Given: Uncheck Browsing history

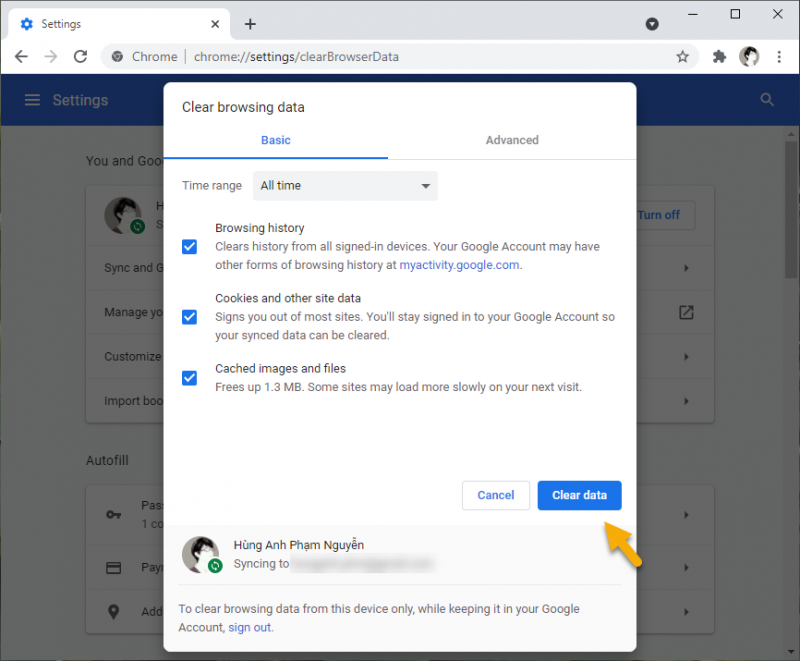Looking at the screenshot, I should coord(189,247).
